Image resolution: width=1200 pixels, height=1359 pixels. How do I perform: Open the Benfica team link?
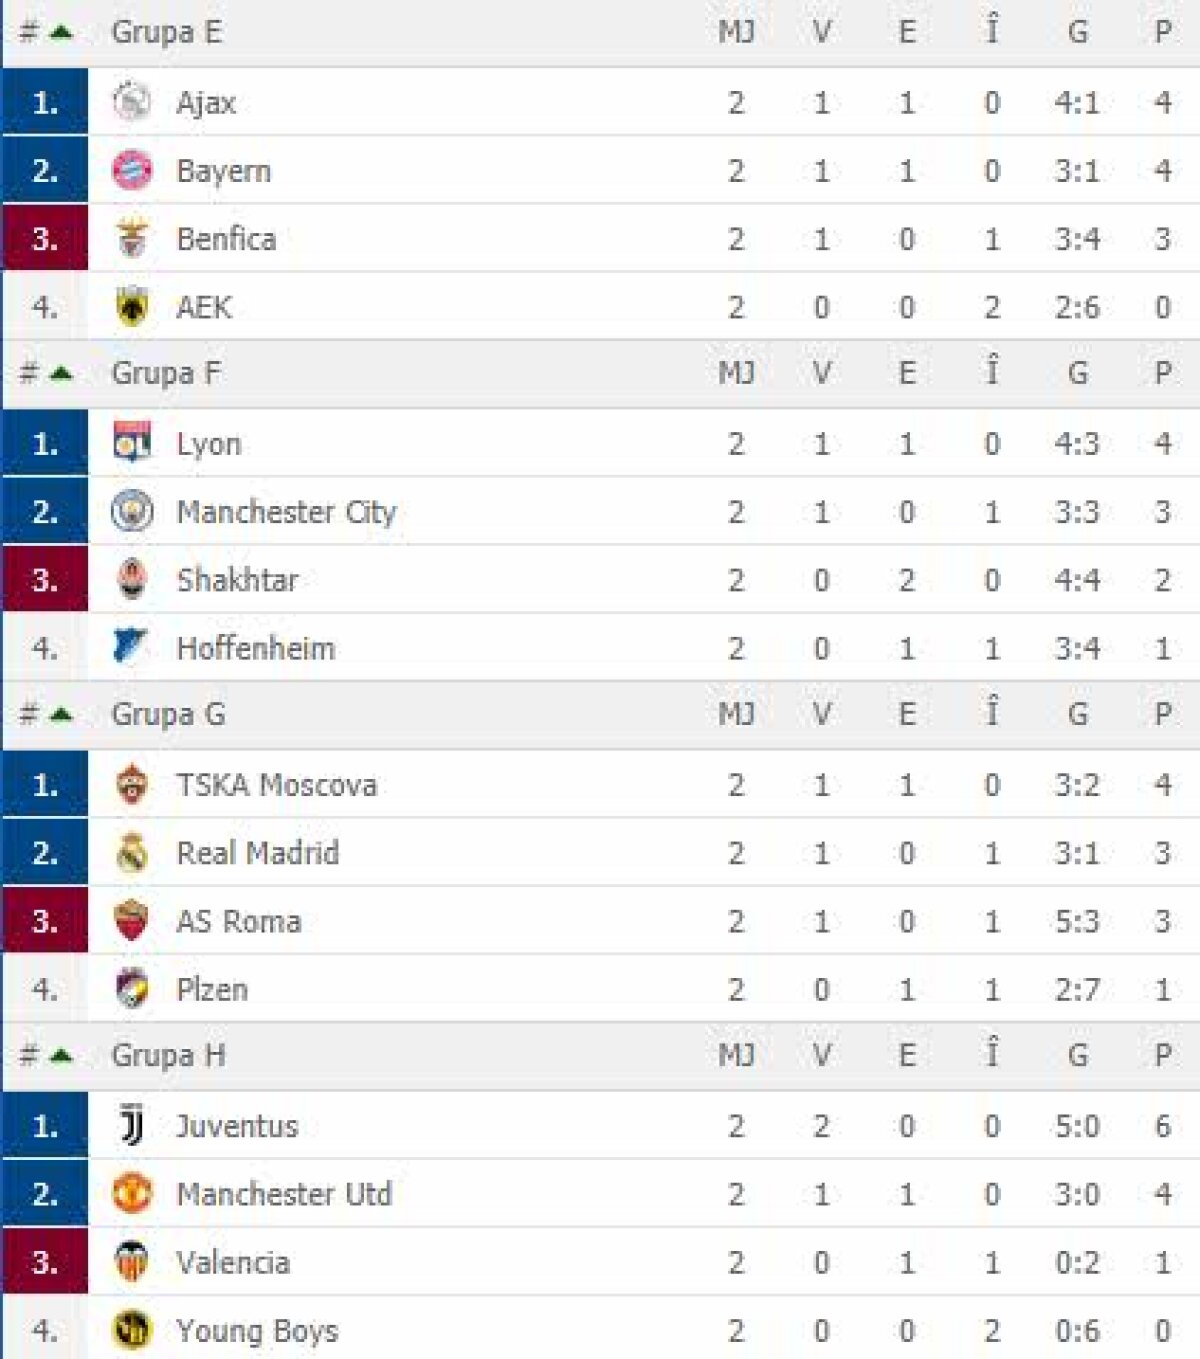(226, 239)
